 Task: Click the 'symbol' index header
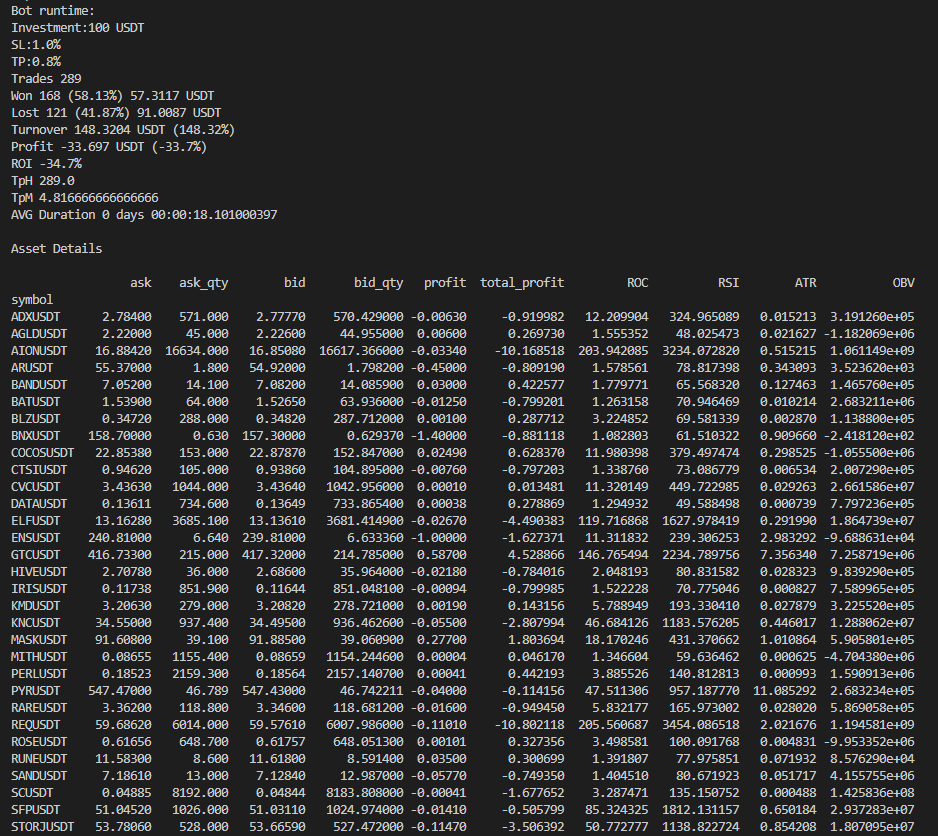pyautogui.click(x=32, y=299)
